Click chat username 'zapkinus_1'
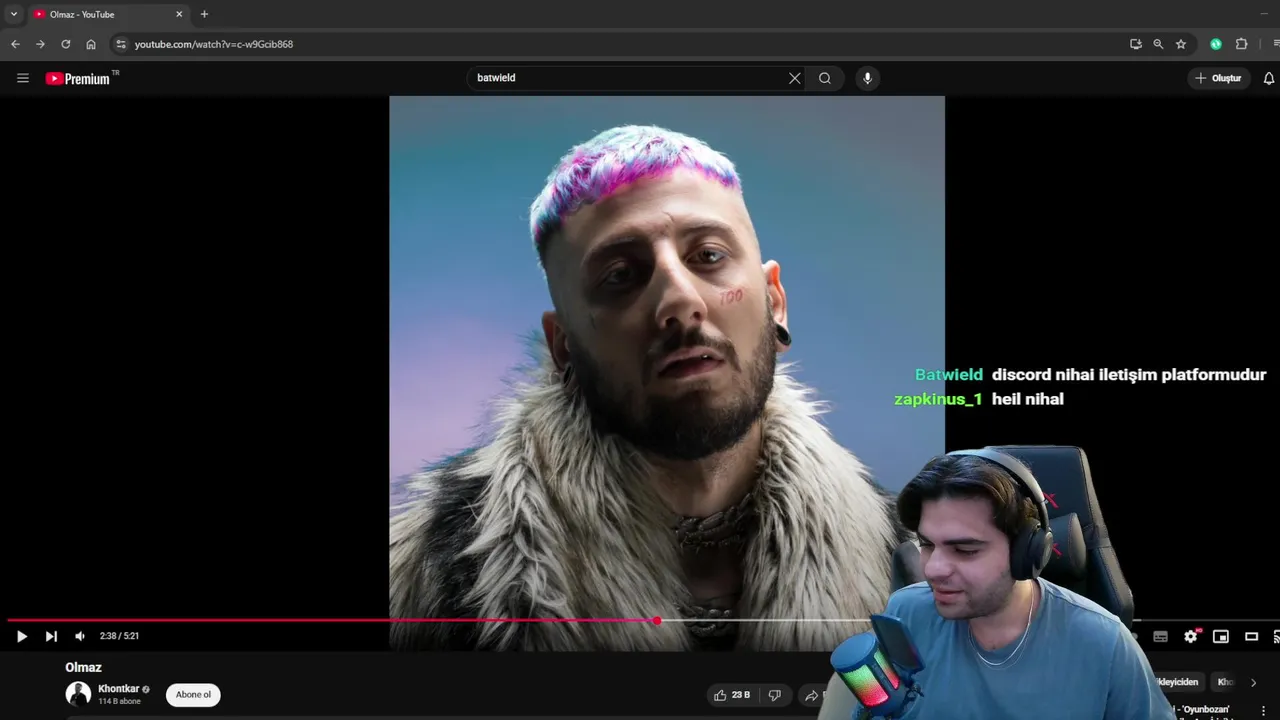This screenshot has width=1280, height=720. point(938,399)
